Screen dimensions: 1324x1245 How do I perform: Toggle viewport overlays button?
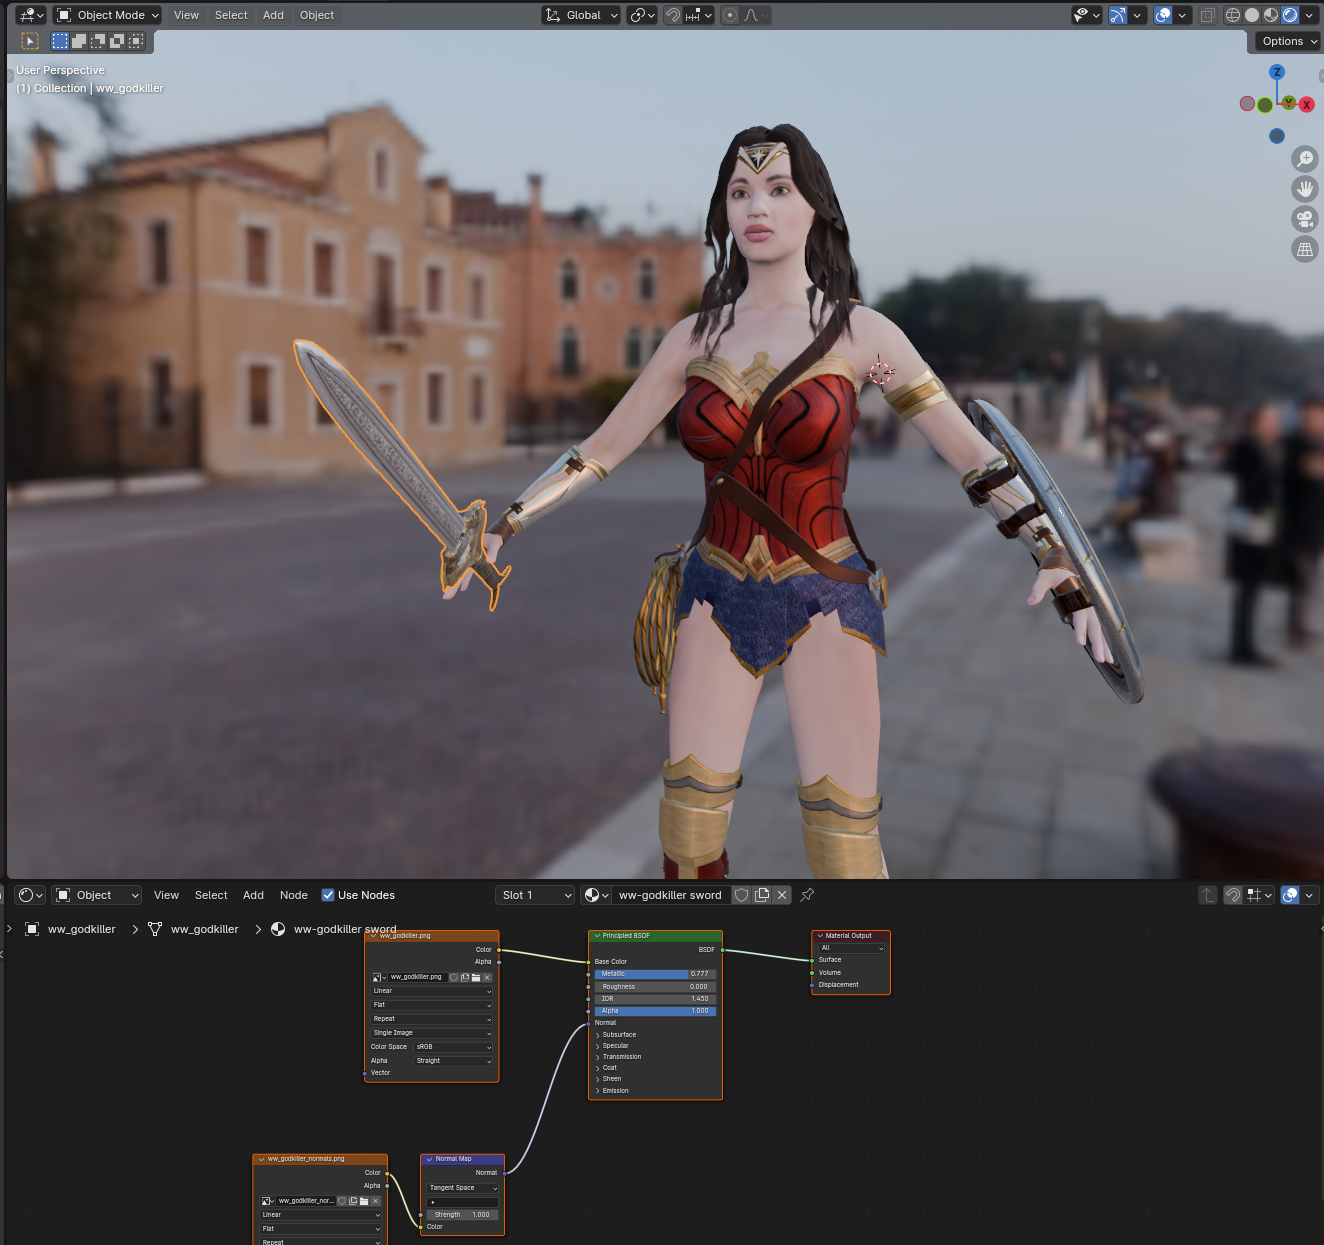click(x=1163, y=15)
